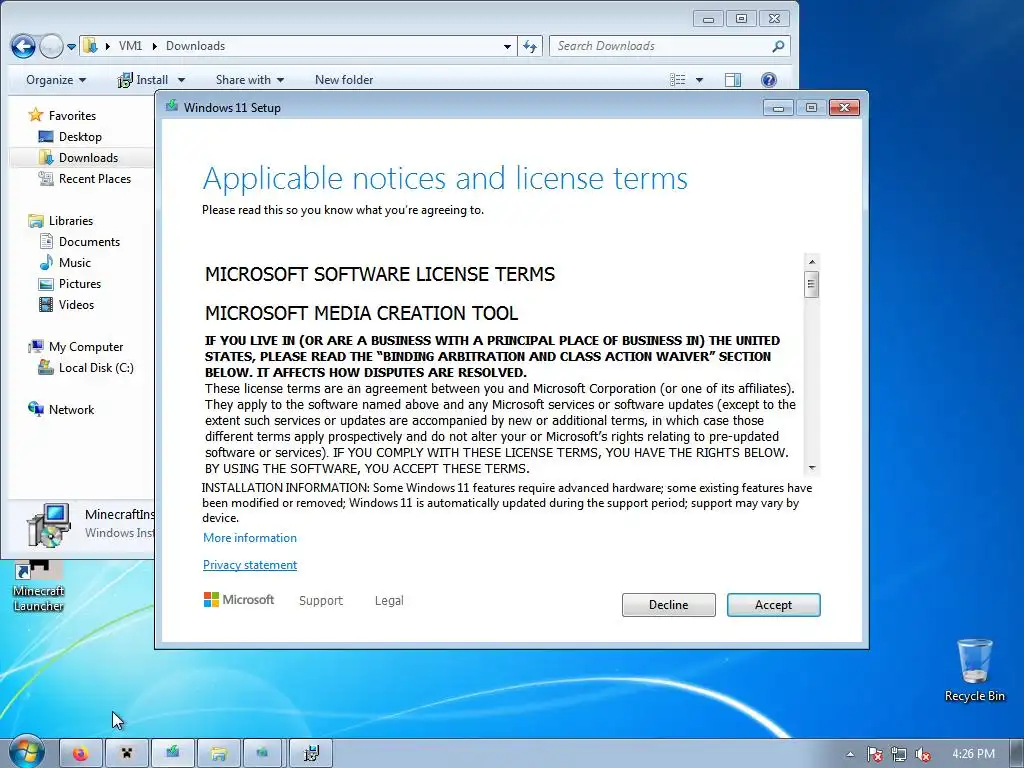
Task: Open the More information link
Action: point(249,537)
